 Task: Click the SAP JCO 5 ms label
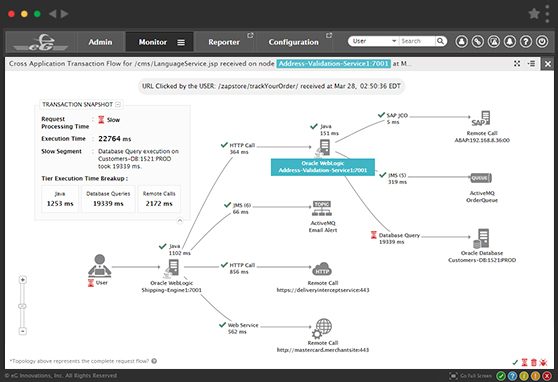tap(397, 119)
